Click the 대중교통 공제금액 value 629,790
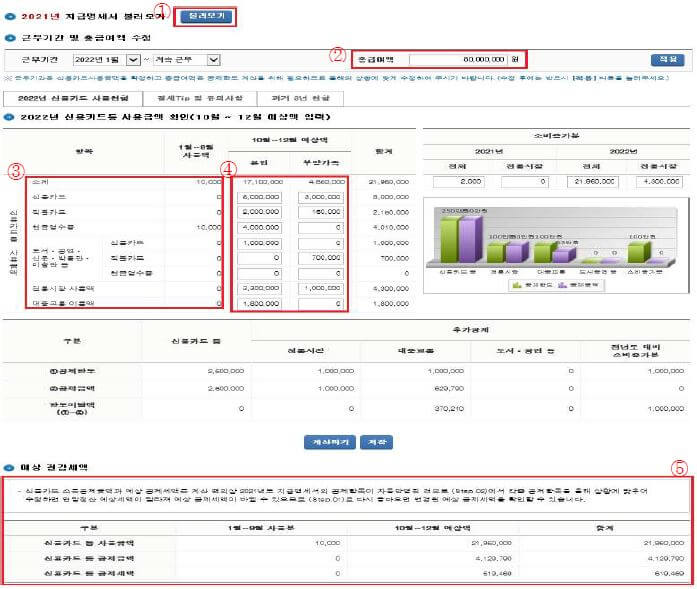The height and width of the screenshot is (589, 697). pyautogui.click(x=449, y=389)
